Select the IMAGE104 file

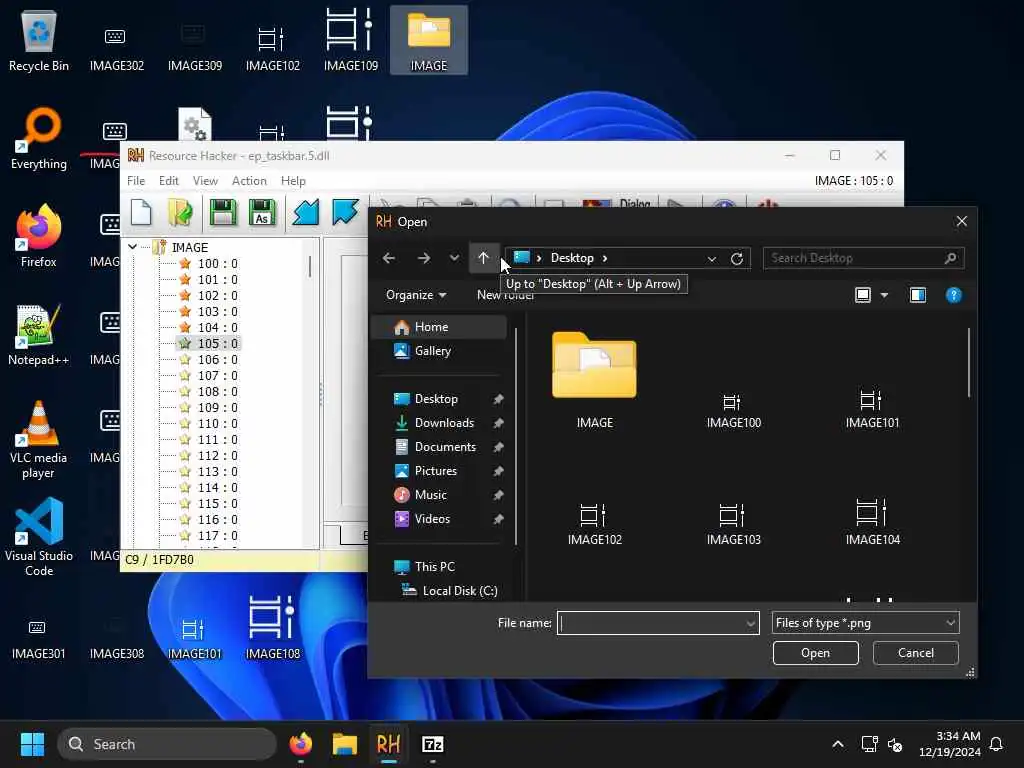point(872,522)
